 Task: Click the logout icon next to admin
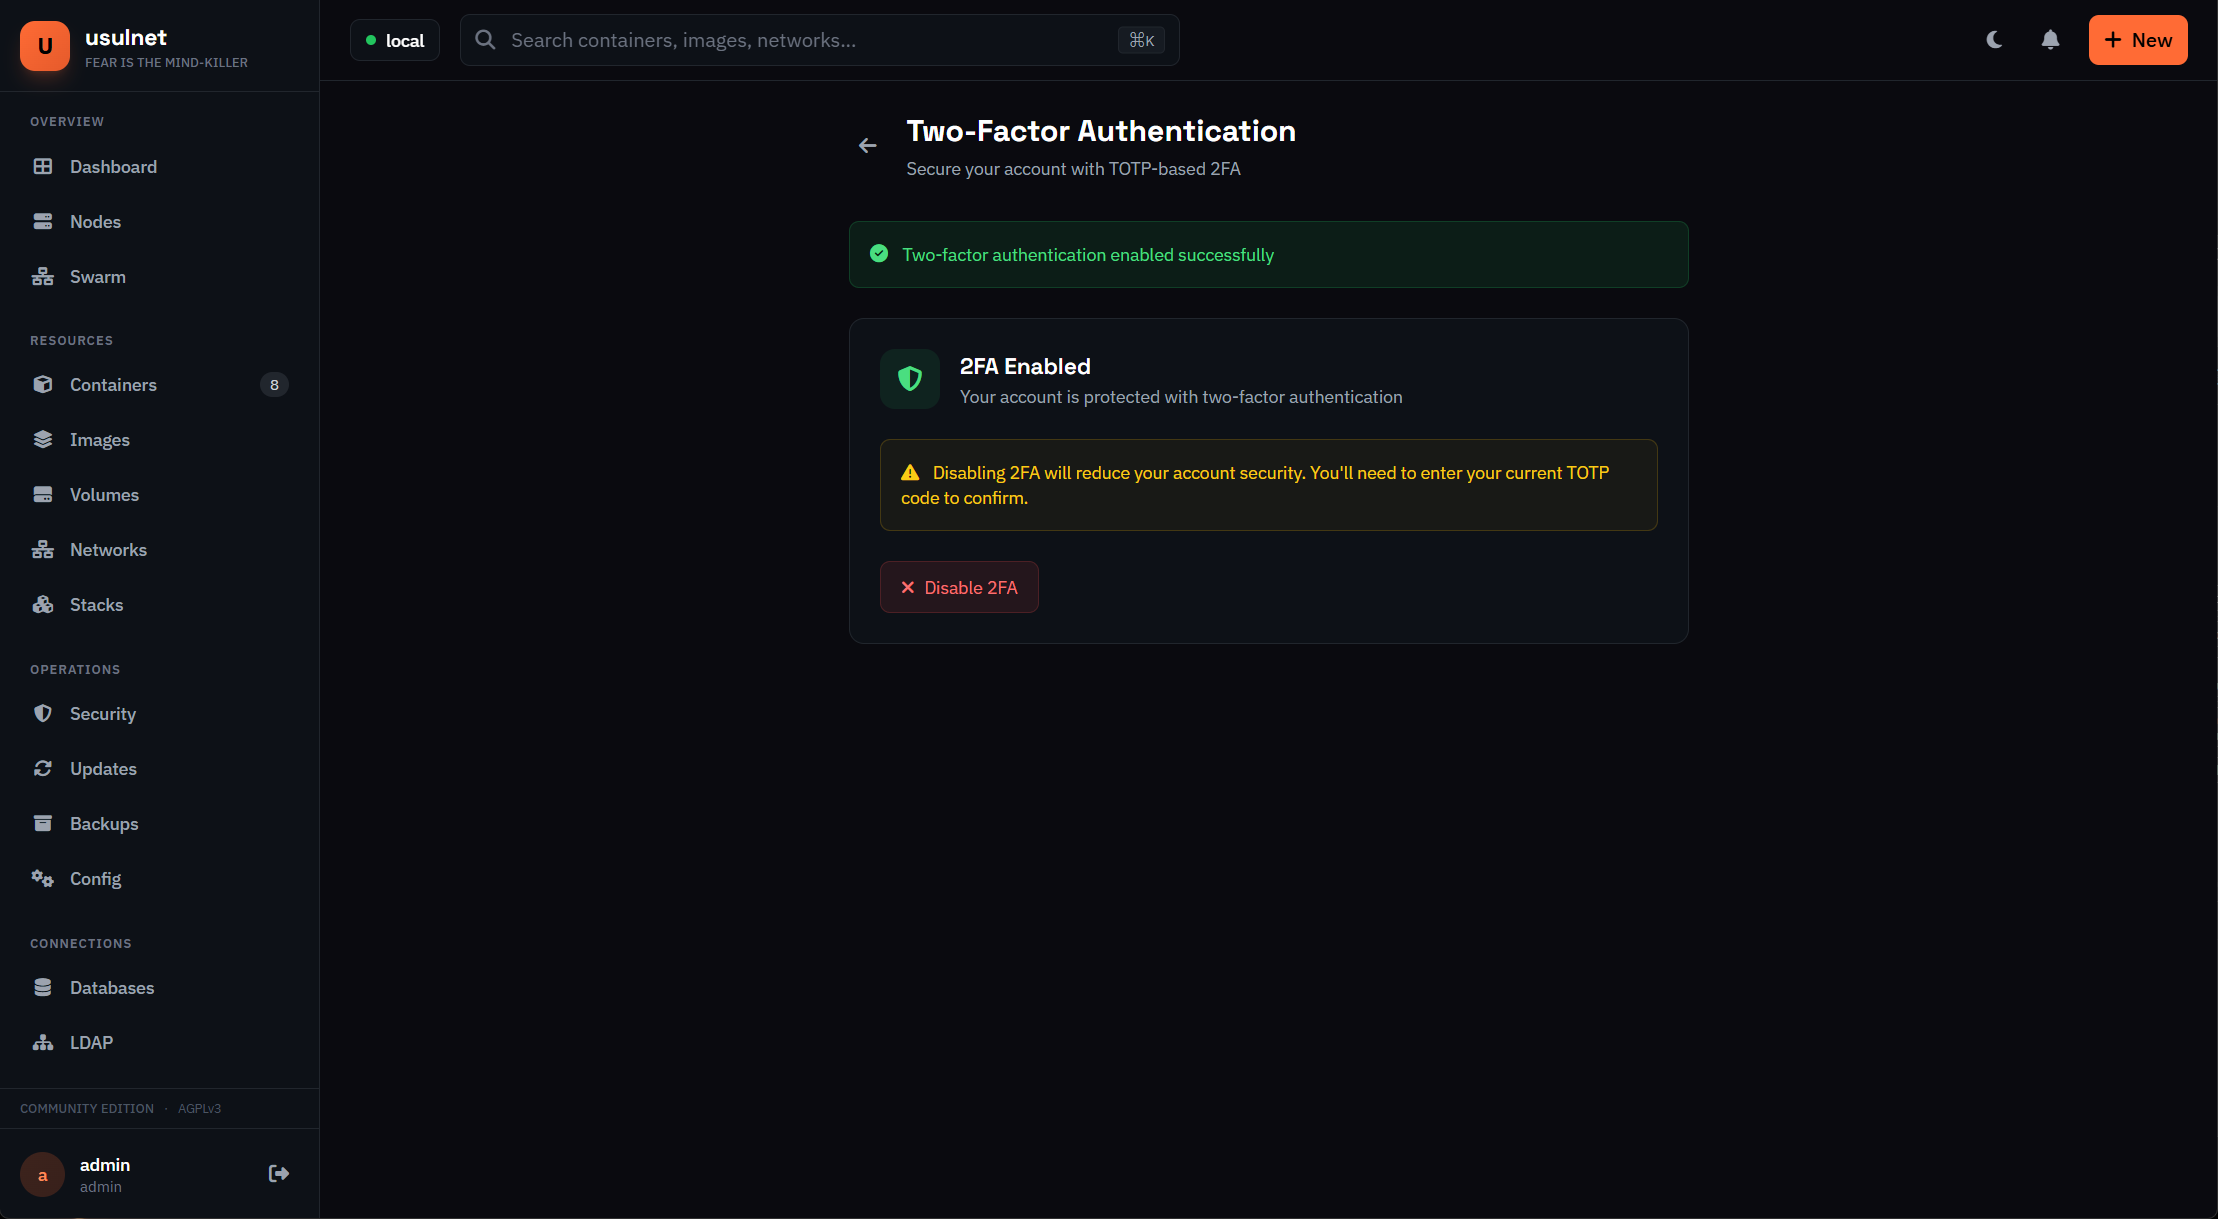[x=278, y=1173]
